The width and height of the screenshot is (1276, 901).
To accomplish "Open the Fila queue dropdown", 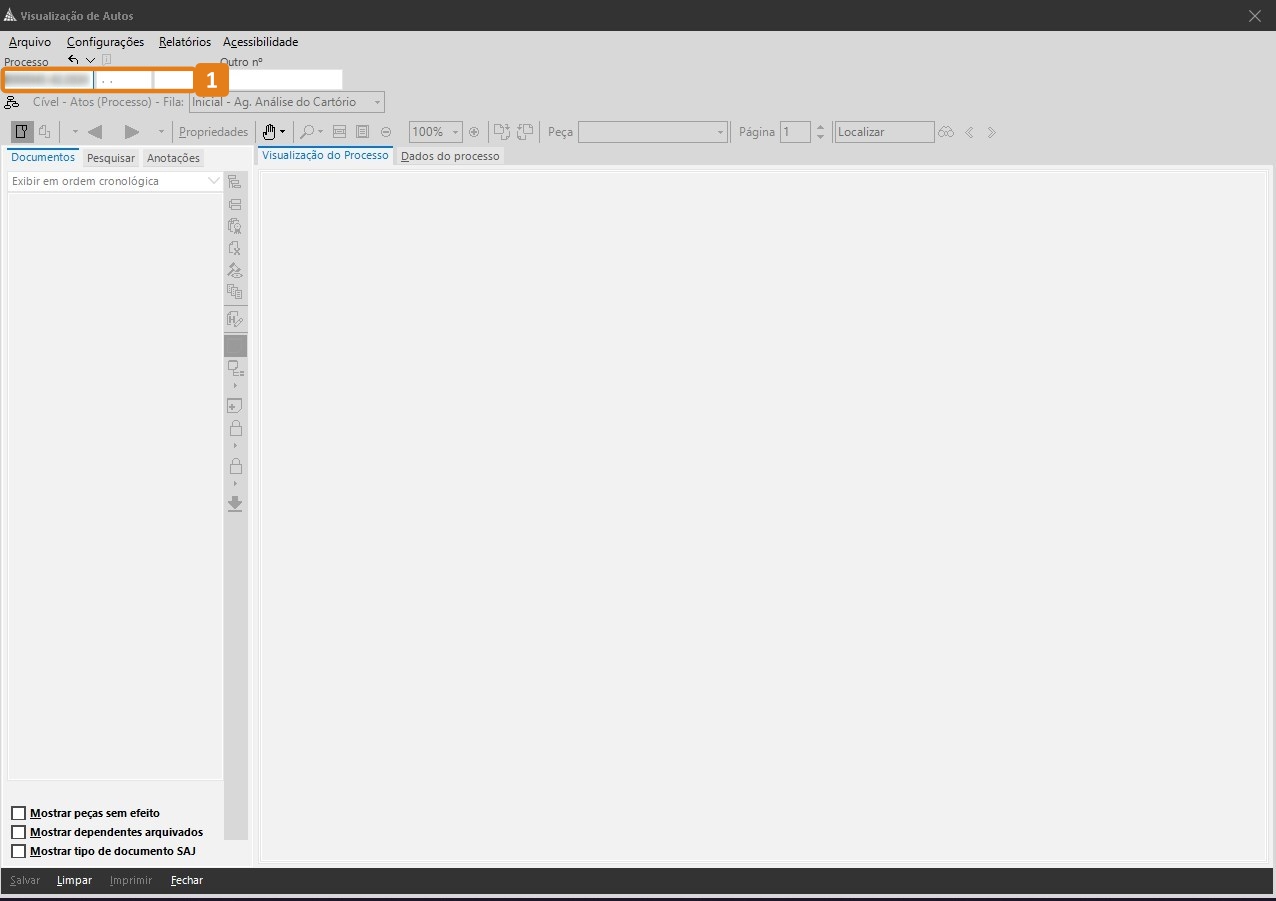I will point(377,102).
